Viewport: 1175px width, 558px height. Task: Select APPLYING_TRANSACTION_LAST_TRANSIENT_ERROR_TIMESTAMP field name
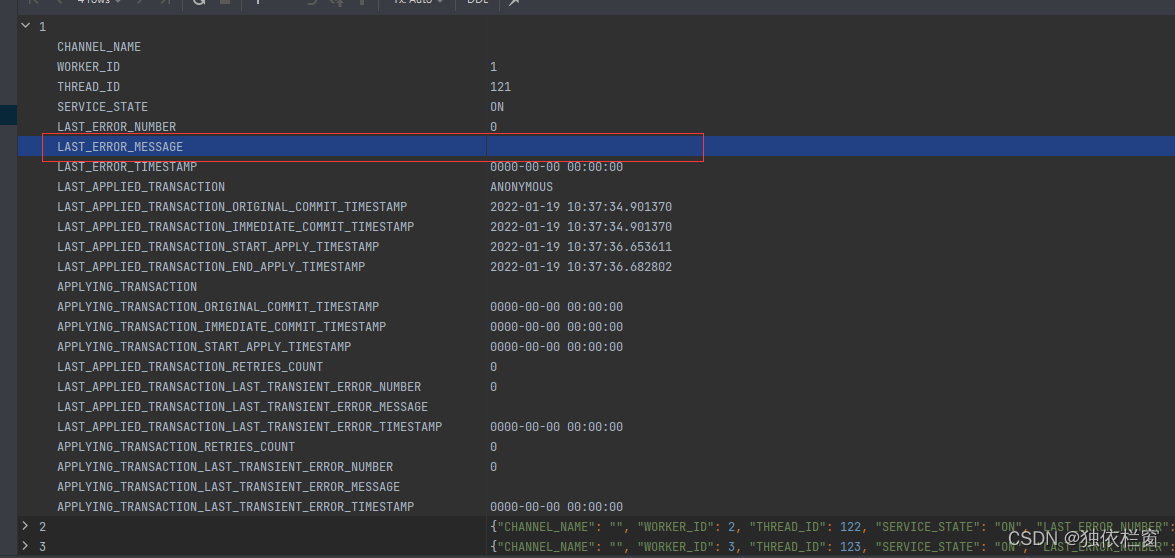click(x=235, y=507)
